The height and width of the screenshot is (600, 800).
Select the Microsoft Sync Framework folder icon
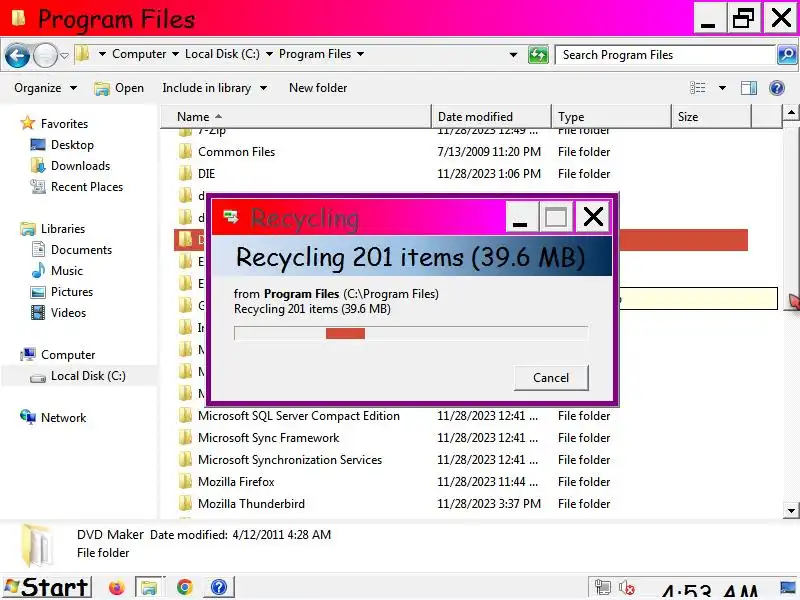click(x=186, y=438)
